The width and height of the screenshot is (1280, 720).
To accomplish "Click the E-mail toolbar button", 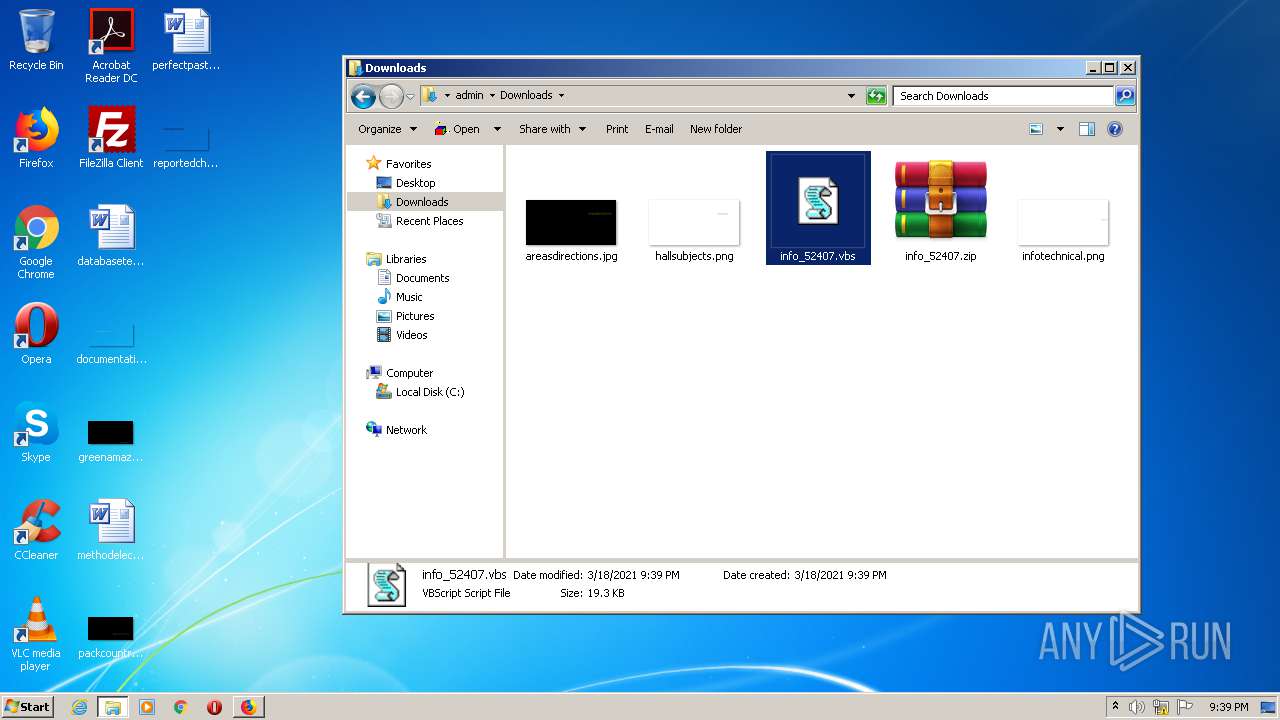I will 659,129.
